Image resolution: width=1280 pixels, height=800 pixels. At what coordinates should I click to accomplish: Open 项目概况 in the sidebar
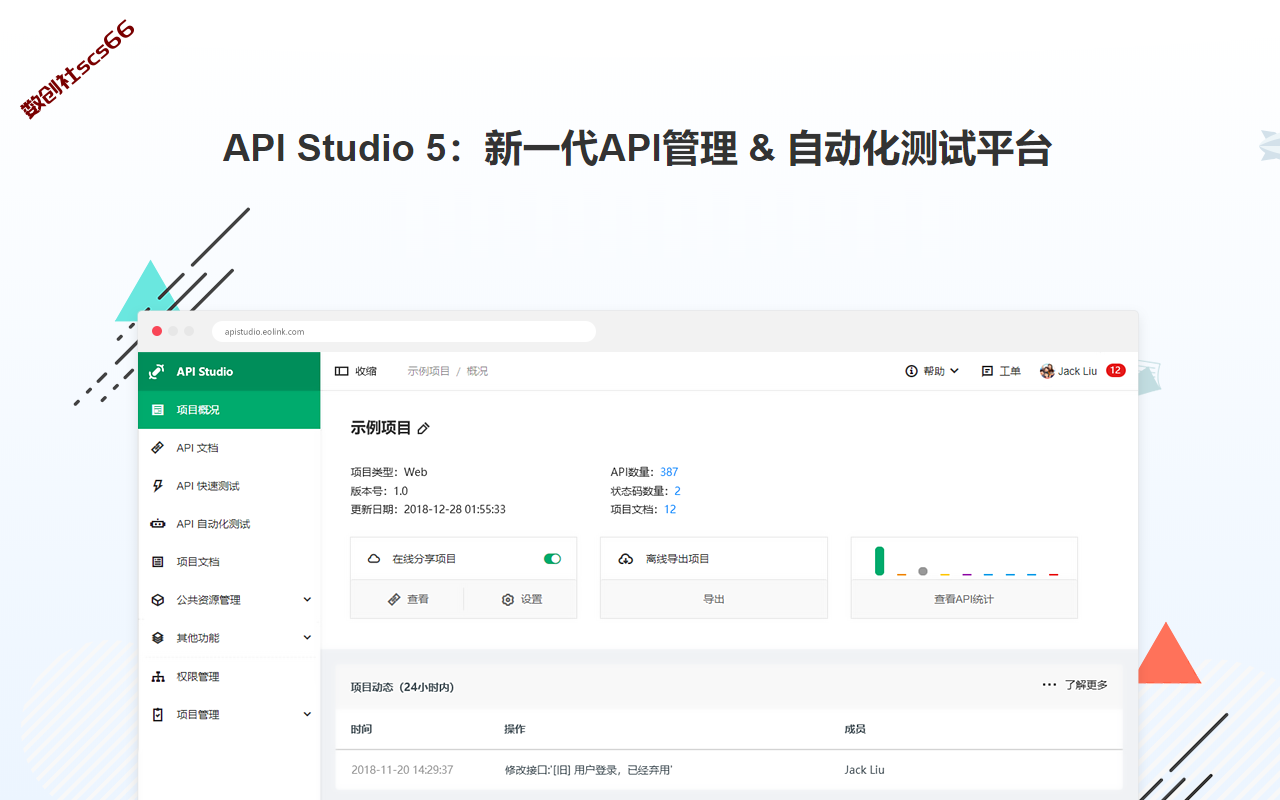pos(229,410)
